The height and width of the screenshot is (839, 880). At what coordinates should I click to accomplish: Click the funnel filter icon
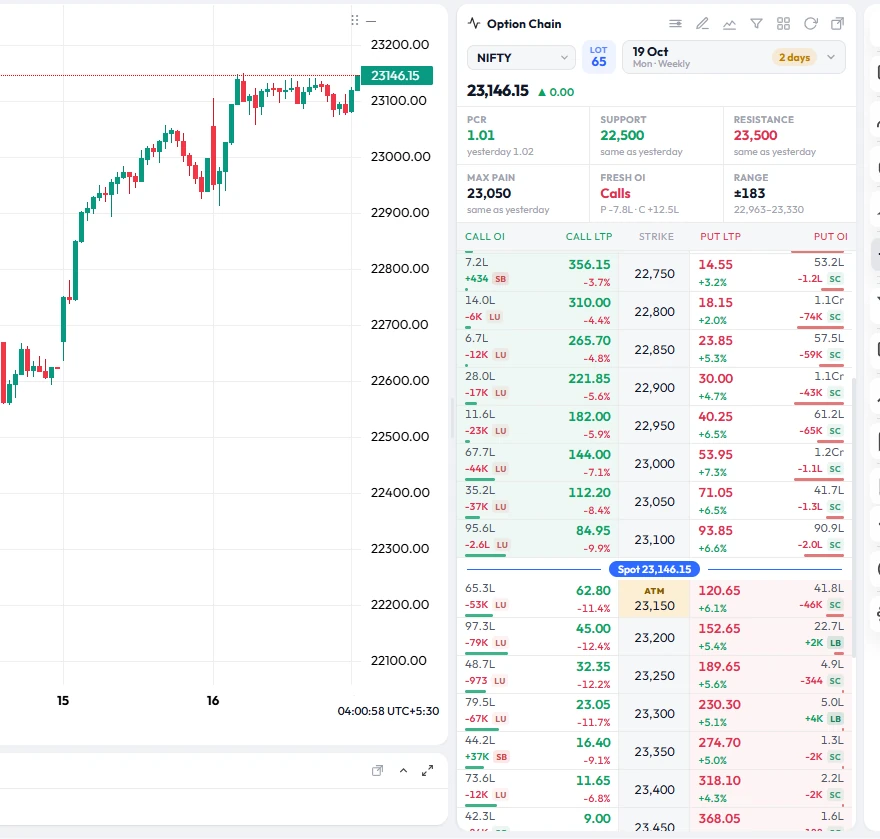pos(756,24)
